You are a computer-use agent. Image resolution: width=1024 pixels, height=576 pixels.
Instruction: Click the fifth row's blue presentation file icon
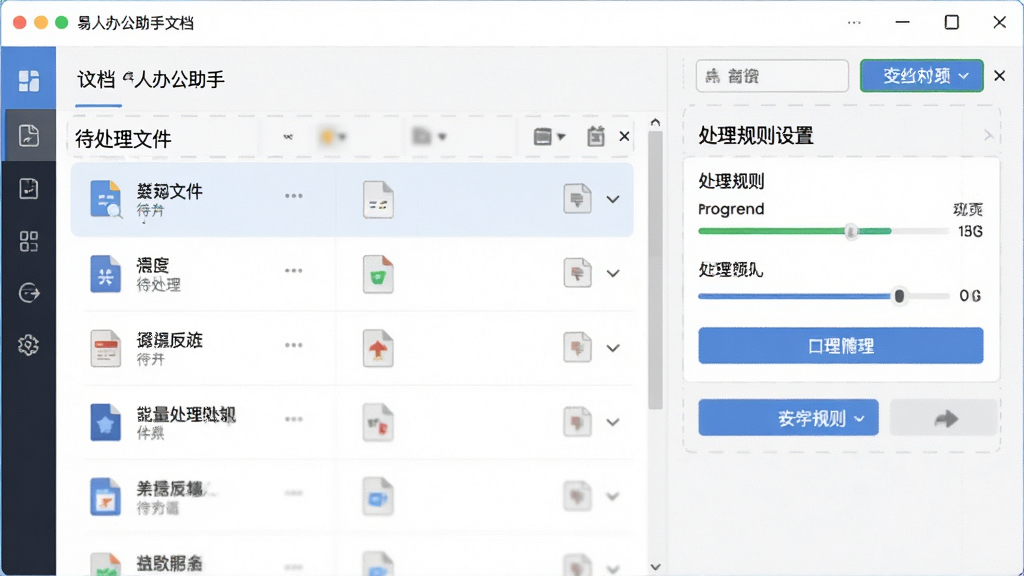coord(105,496)
